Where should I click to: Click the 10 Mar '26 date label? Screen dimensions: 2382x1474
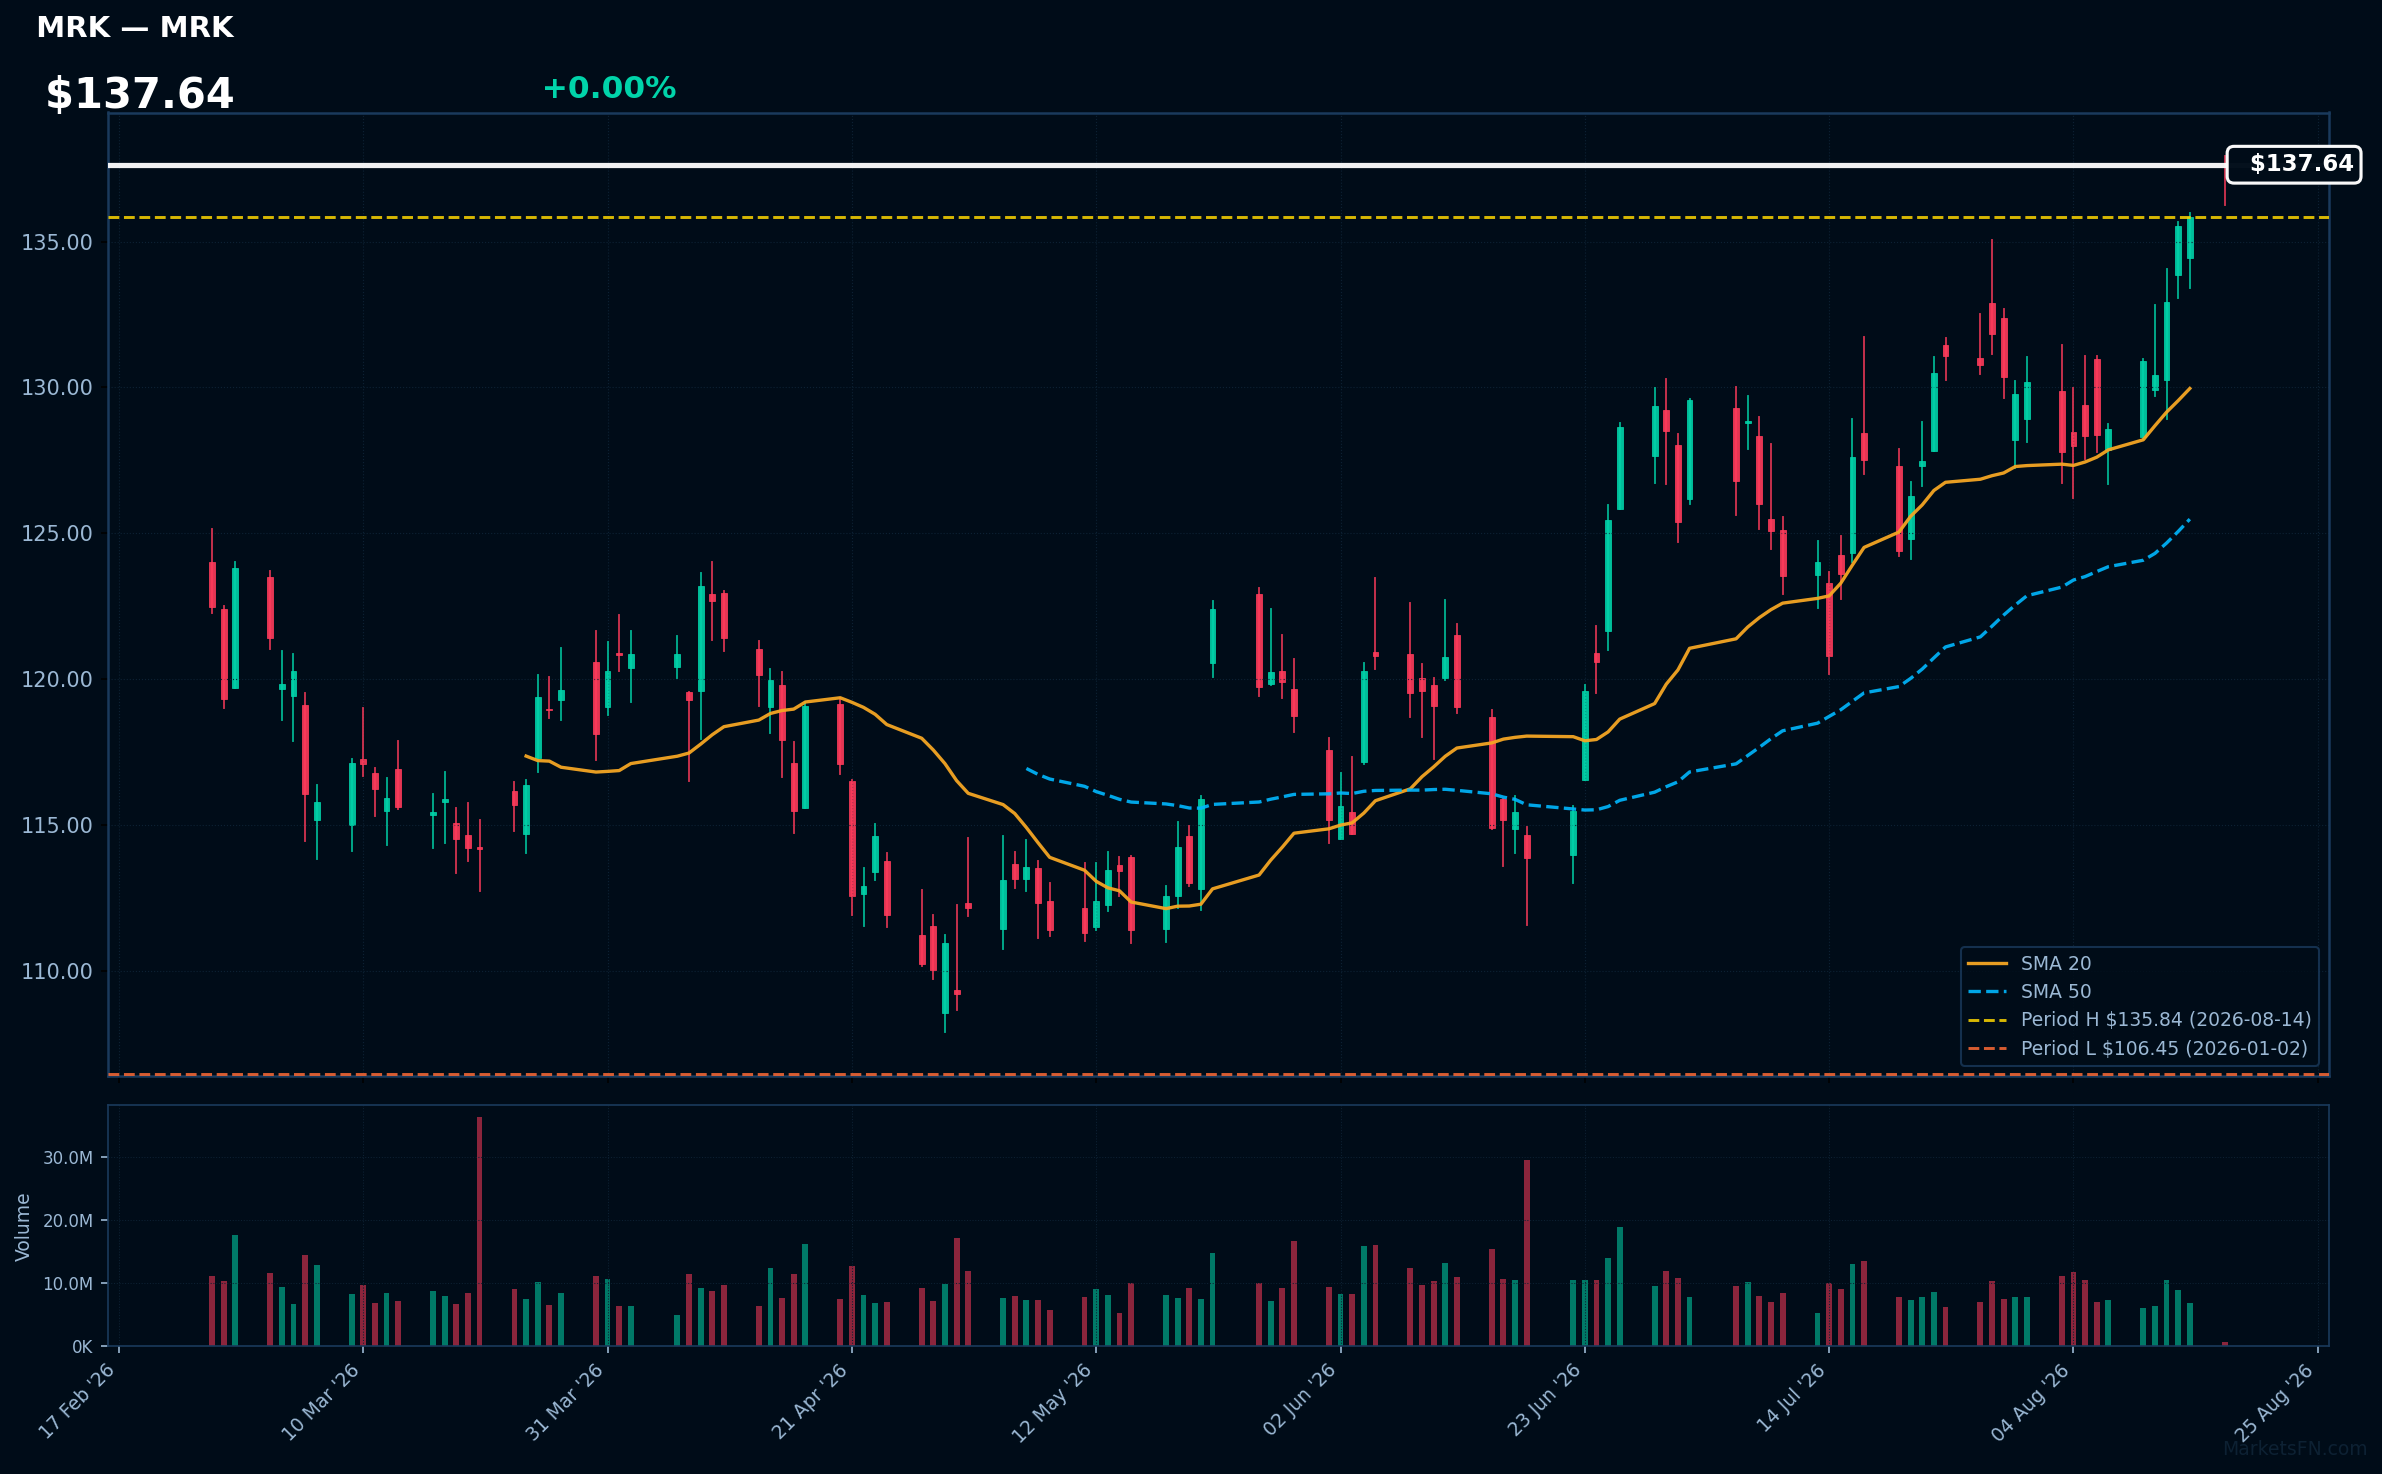(x=320, y=1401)
